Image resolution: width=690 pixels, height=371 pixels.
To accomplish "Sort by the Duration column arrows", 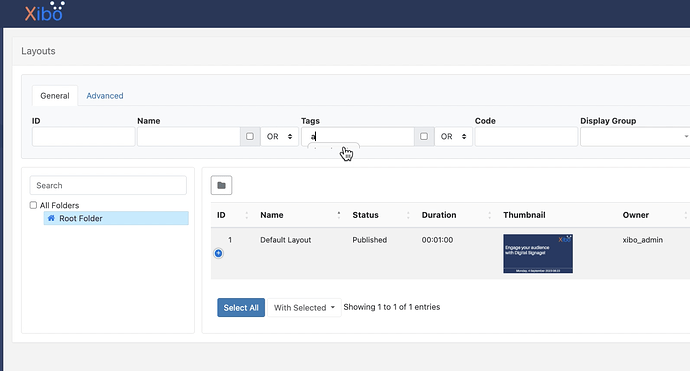I will pos(489,215).
